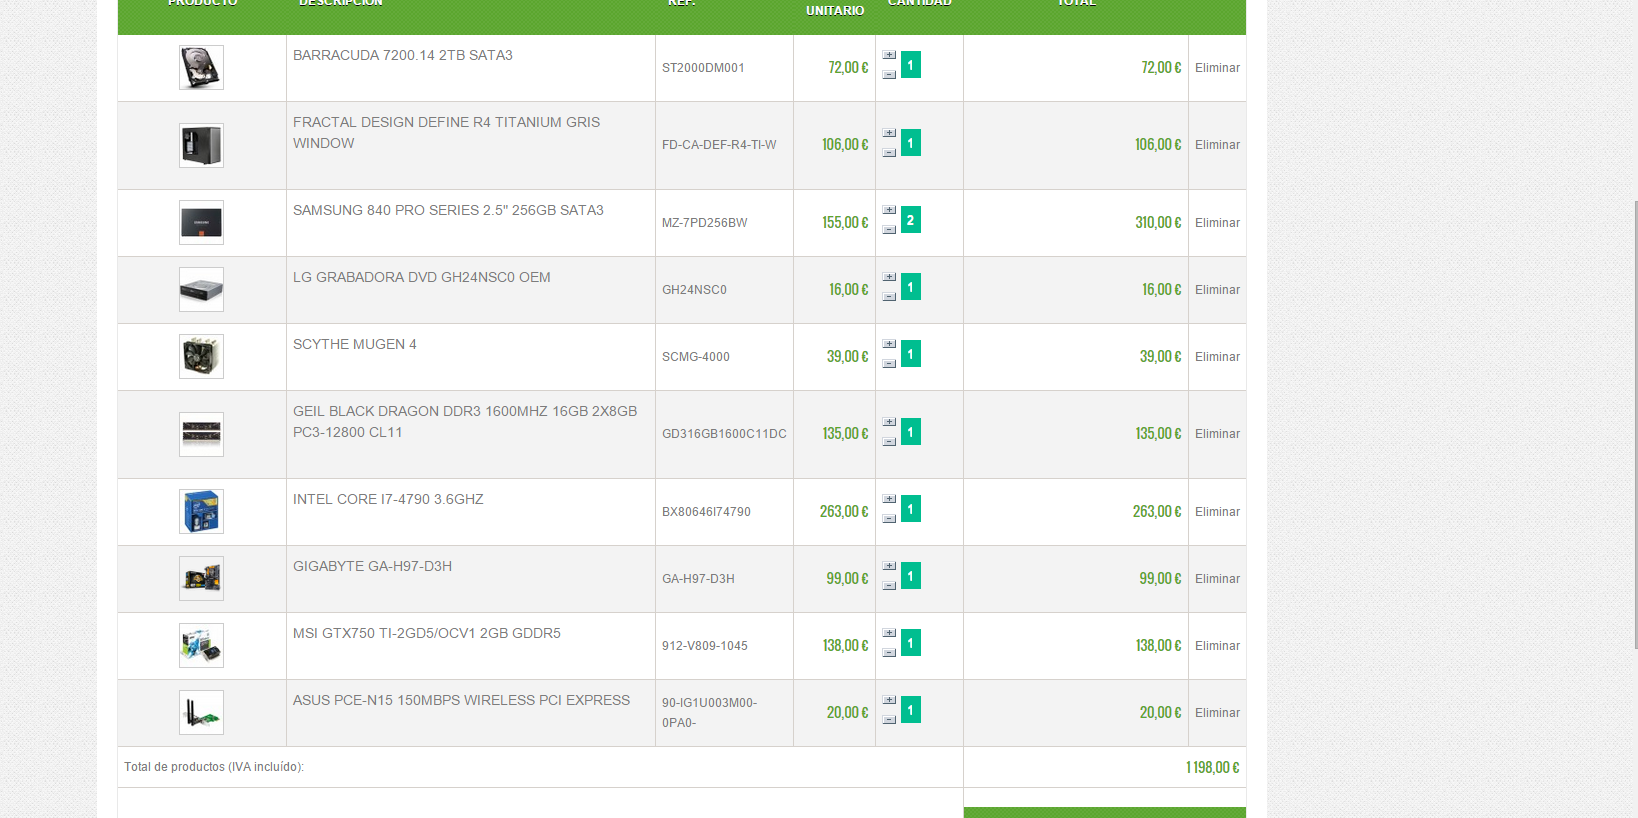Increase quantity of GeIL Black Dragon DDR3
Viewport: 1638px width, 818px height.
click(x=889, y=422)
